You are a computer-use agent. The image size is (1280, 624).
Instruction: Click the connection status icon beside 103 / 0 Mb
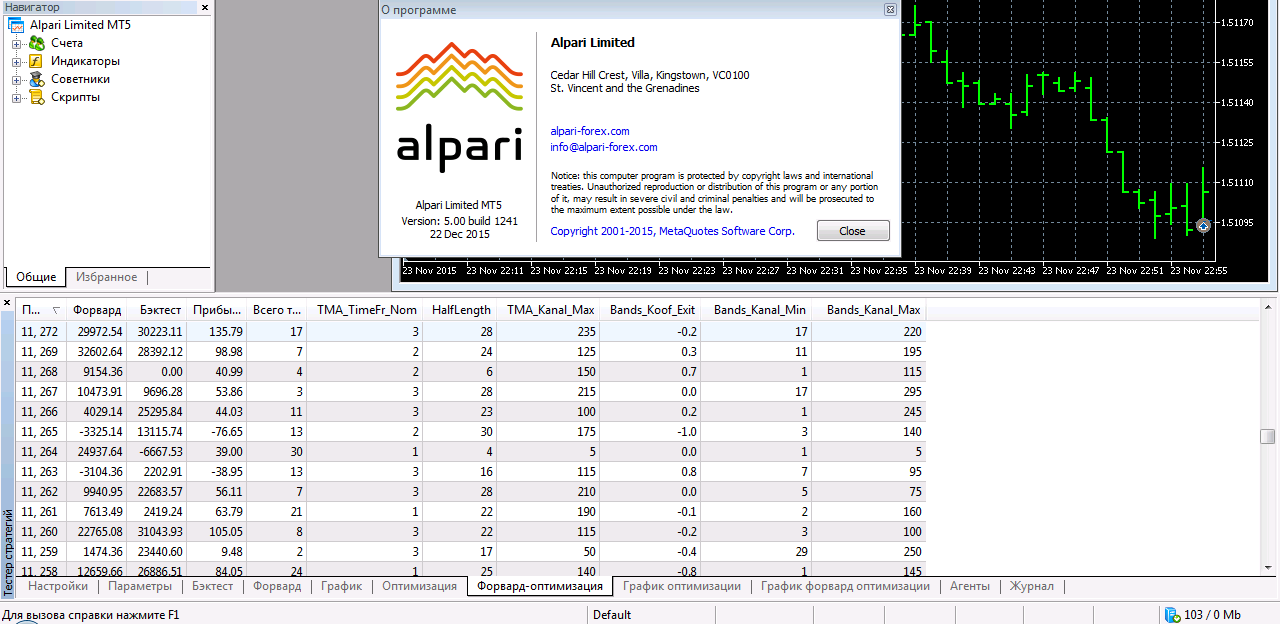(1172, 614)
